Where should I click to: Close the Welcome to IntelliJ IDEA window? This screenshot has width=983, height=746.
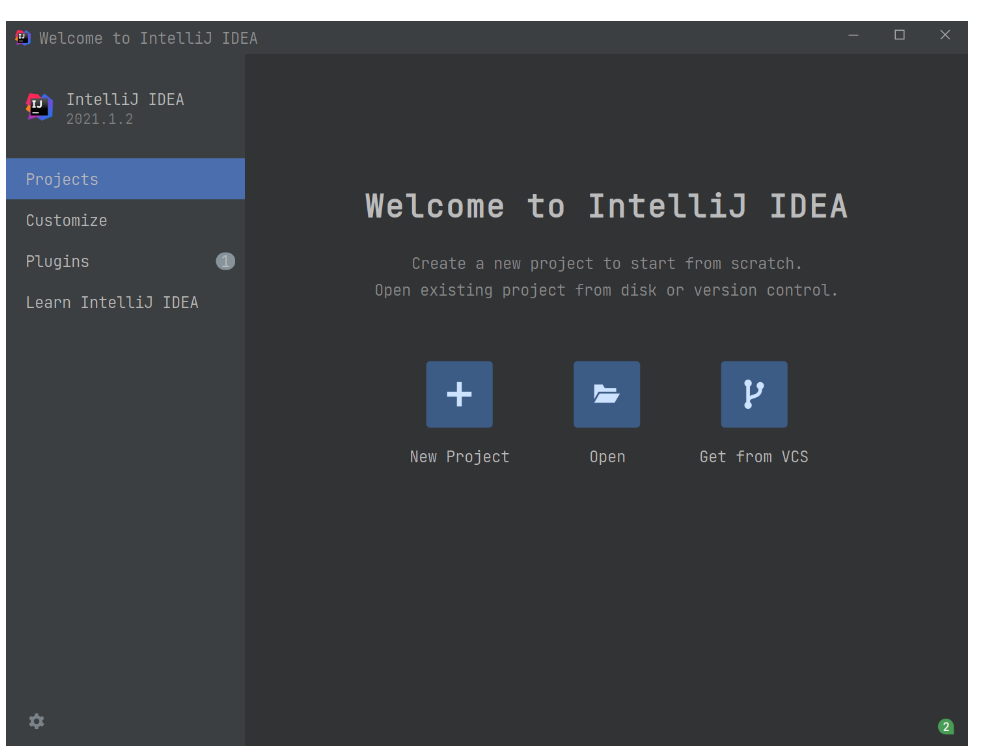[945, 35]
